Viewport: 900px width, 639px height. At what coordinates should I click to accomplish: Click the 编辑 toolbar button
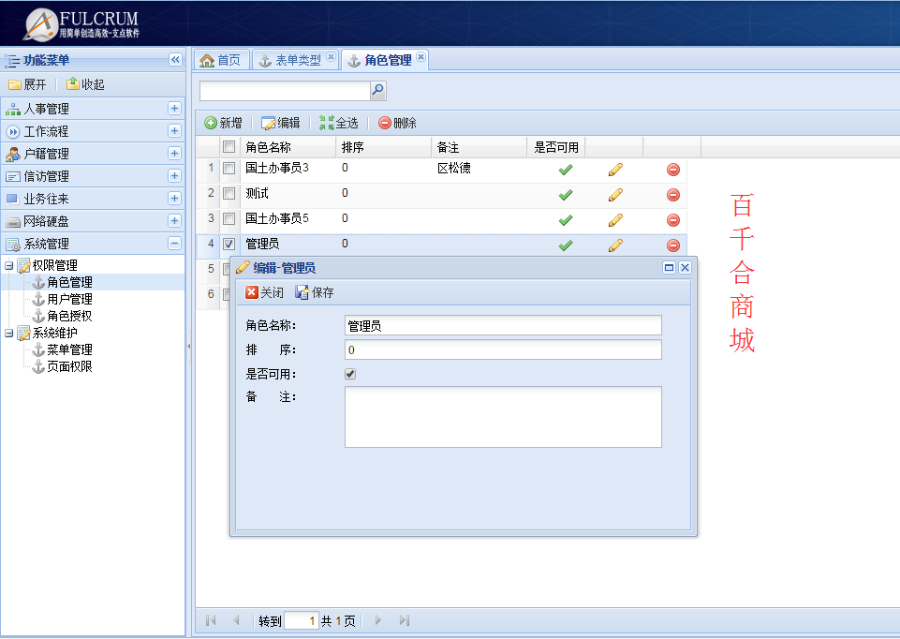281,123
